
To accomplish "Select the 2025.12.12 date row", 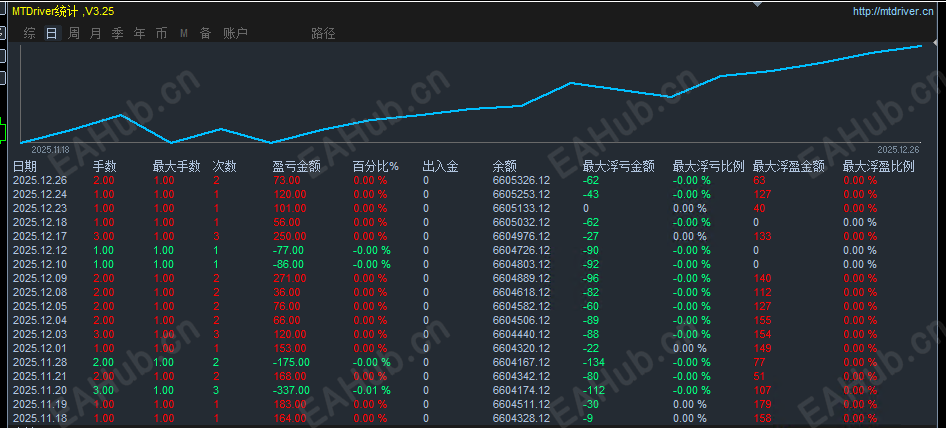I will point(40,250).
